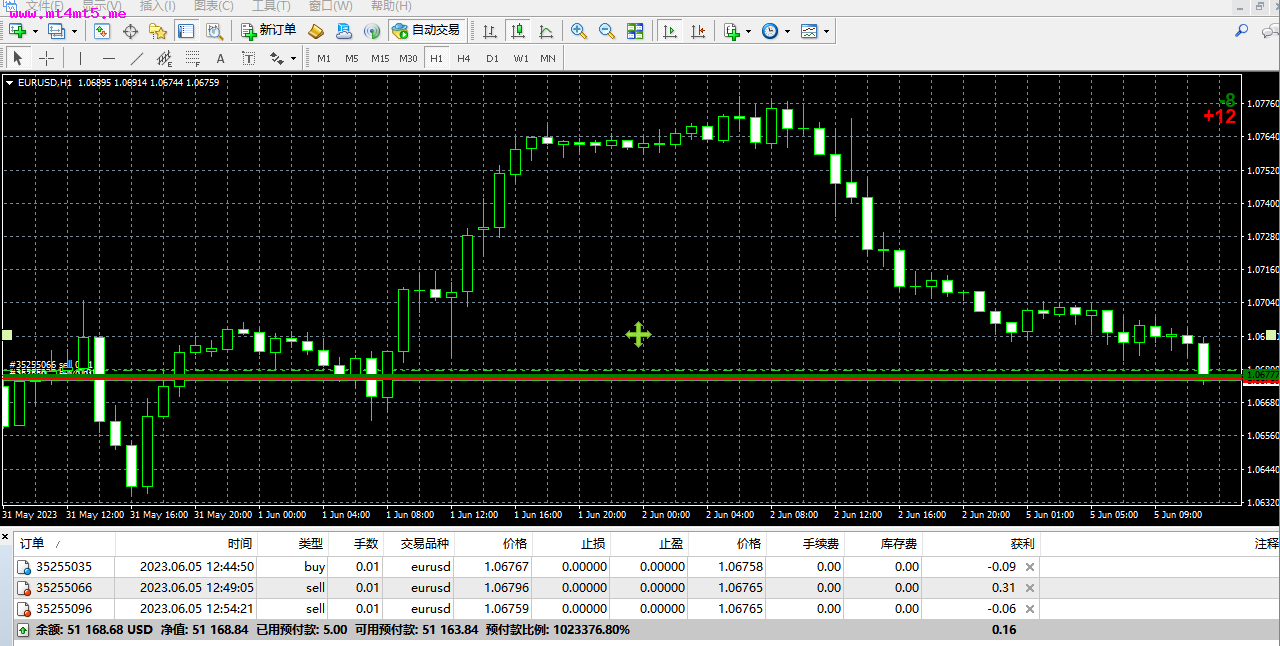Open the 图表(C) menu
This screenshot has height=646, width=1280.
(213, 6)
